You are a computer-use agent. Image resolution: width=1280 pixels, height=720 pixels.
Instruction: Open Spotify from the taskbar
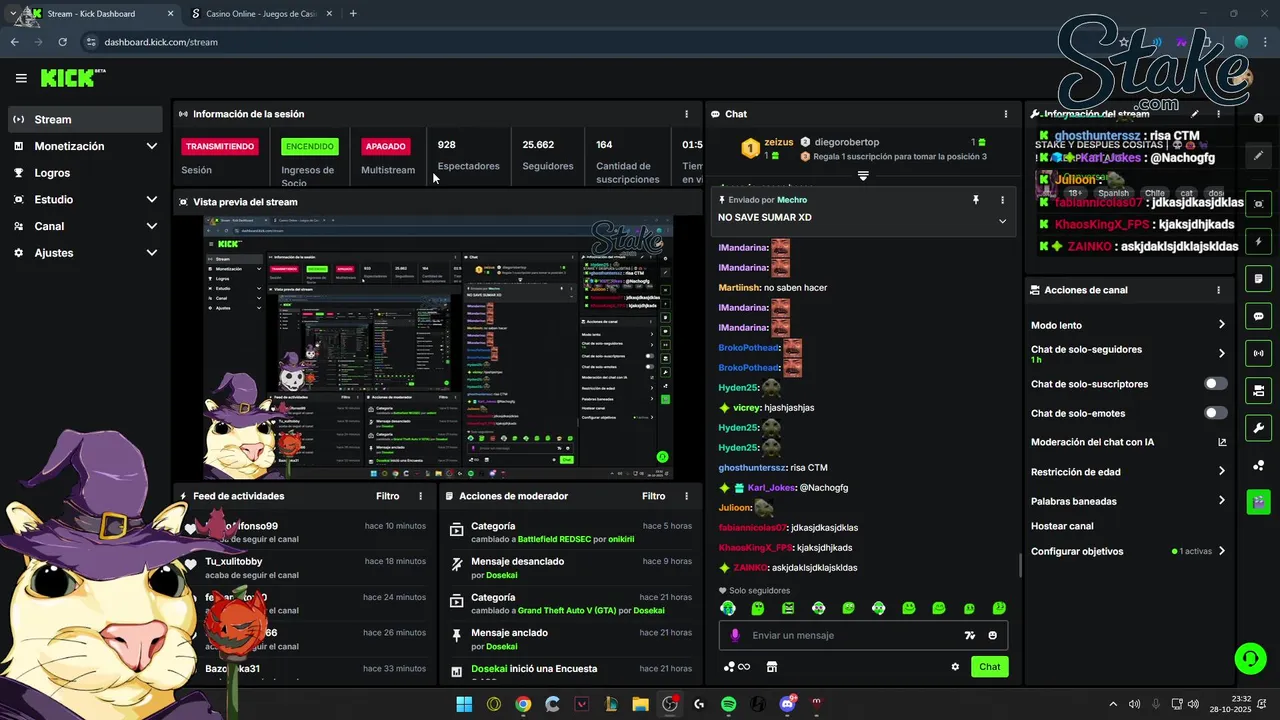tap(728, 704)
